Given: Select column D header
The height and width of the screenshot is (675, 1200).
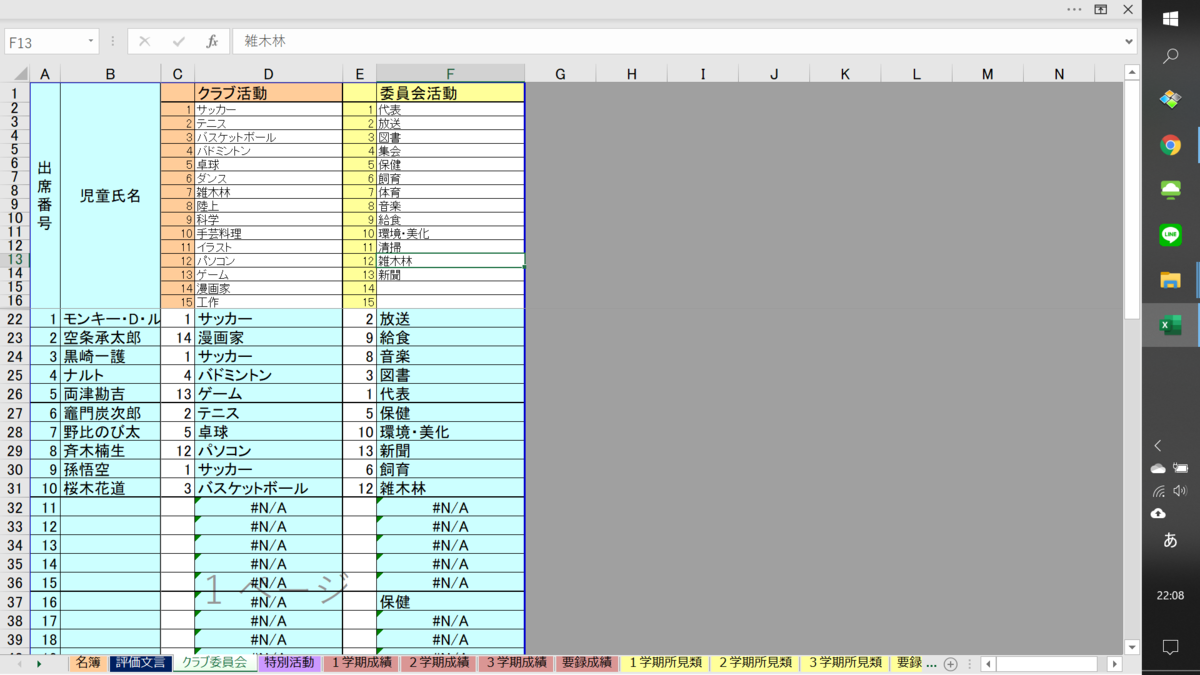Looking at the screenshot, I should (x=268, y=74).
